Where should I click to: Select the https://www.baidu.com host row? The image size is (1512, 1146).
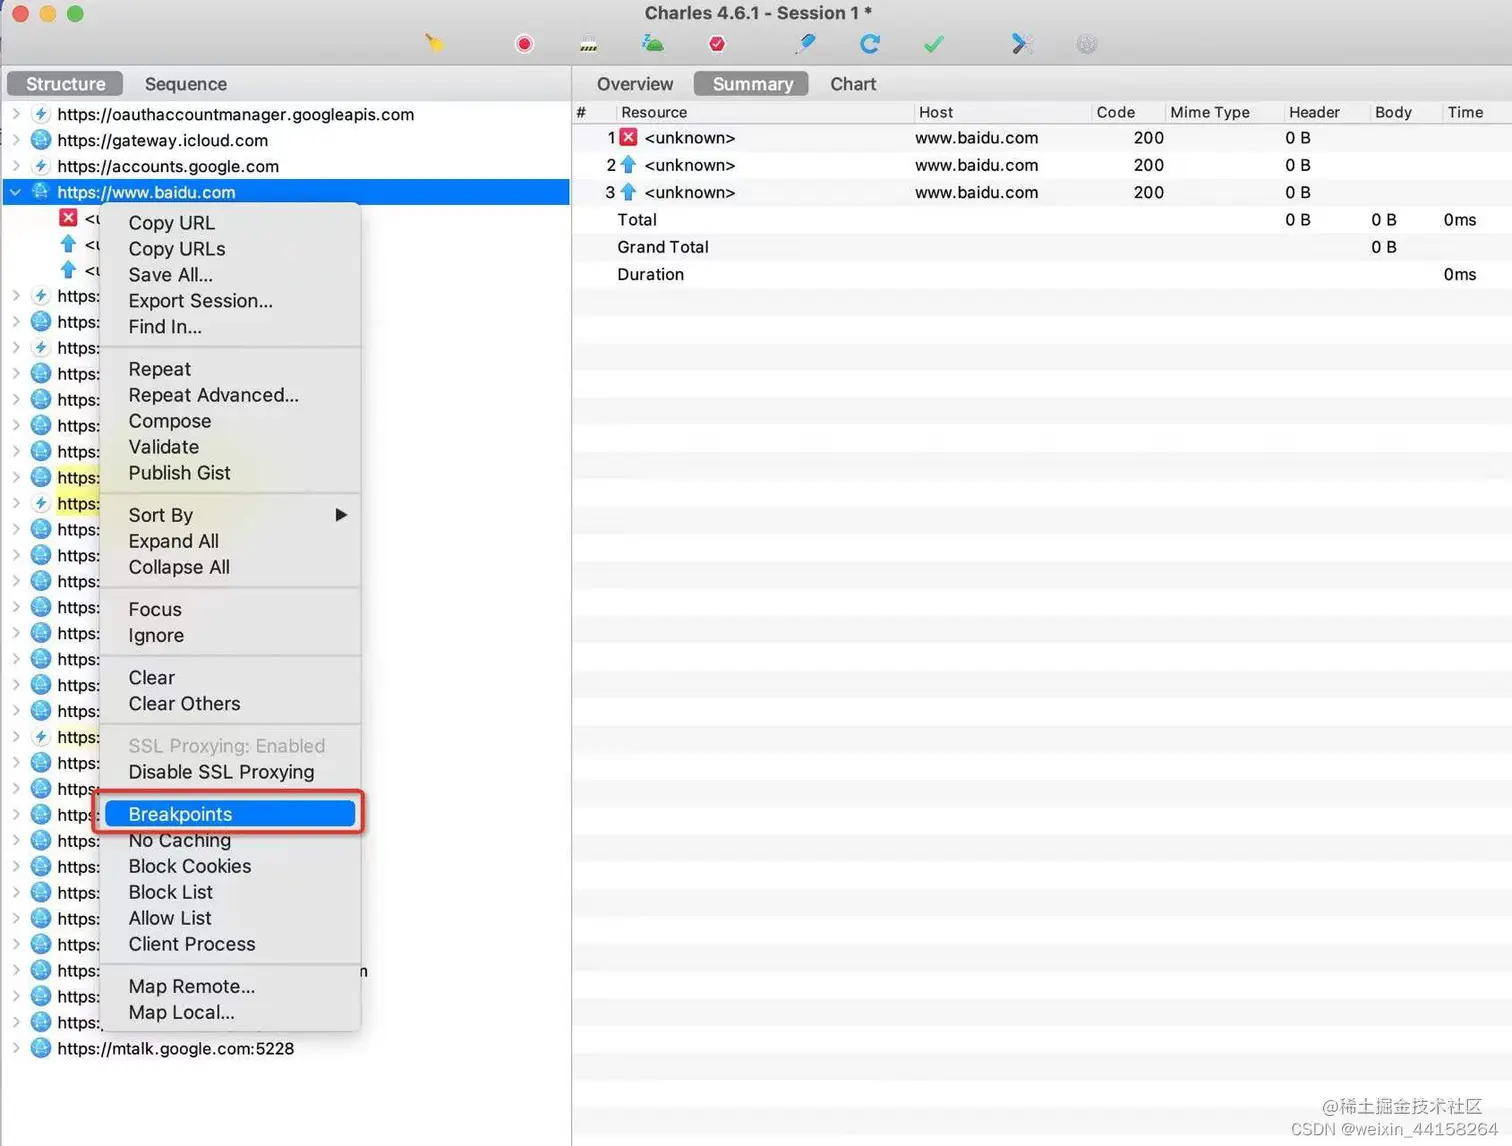pos(286,192)
